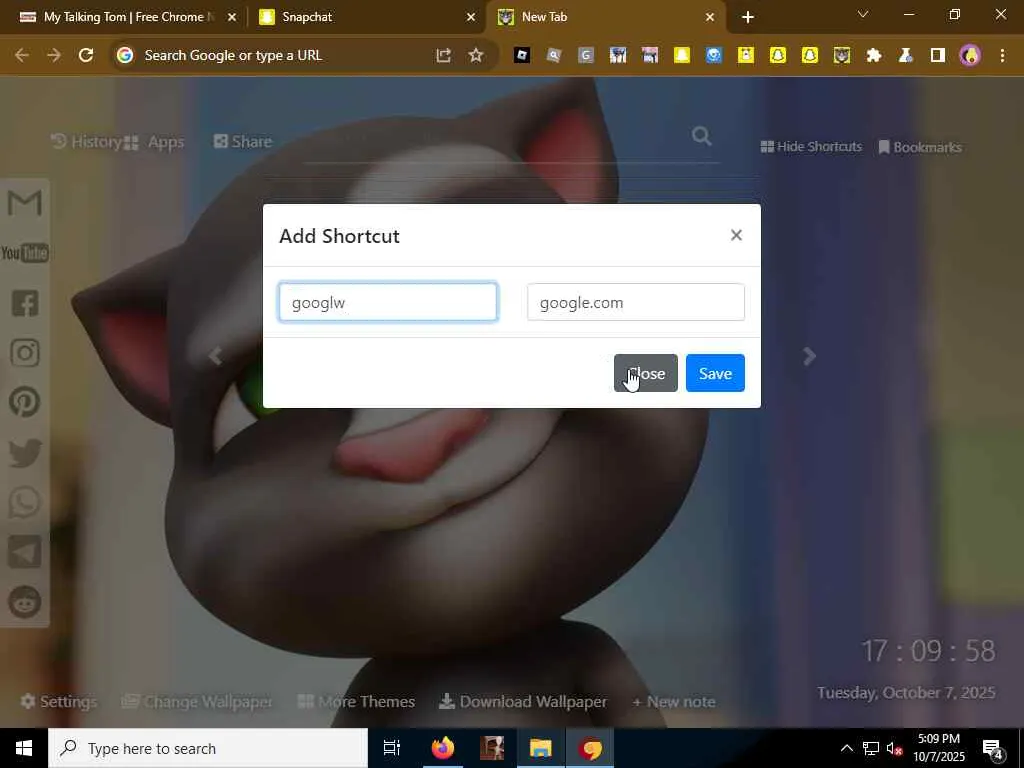The height and width of the screenshot is (768, 1024).
Task: Open Apps on the new tab page
Action: (154, 142)
